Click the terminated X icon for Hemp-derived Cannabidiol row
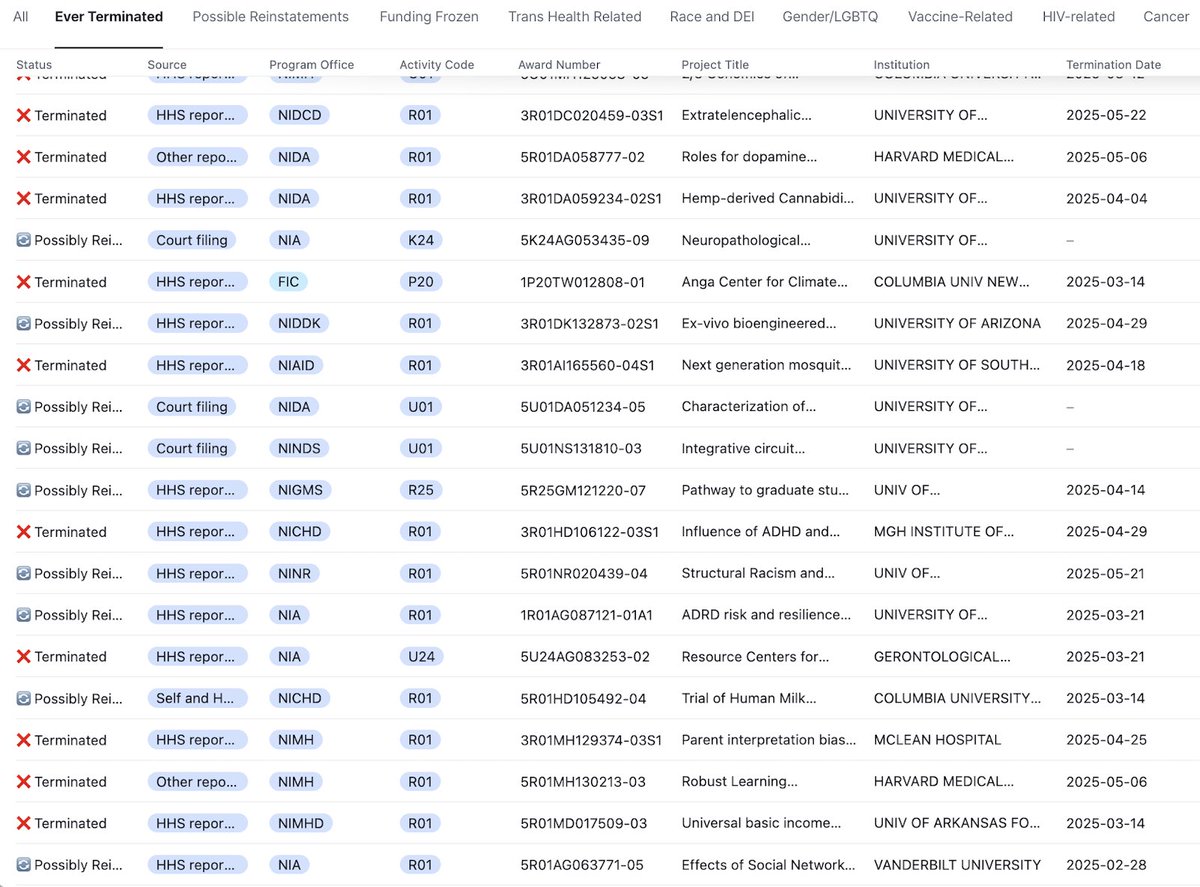Screen dimensions: 1200x887 pos(24,199)
